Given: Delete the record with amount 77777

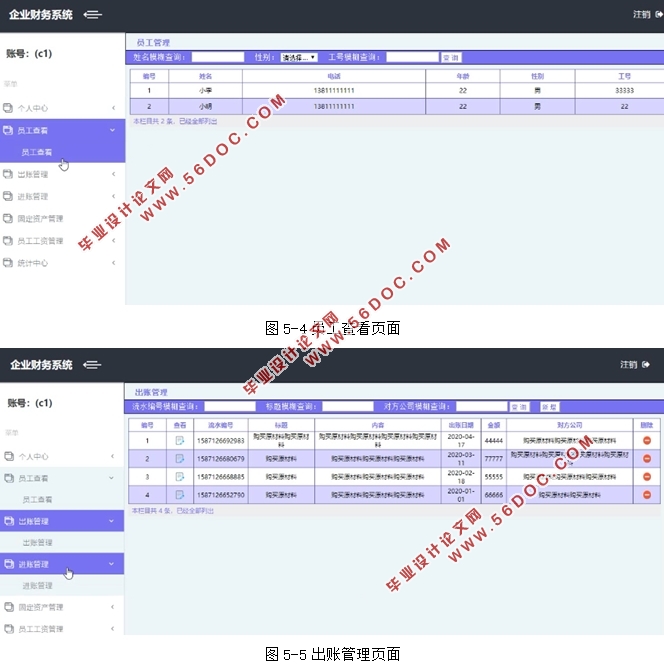Looking at the screenshot, I should click(647, 459).
